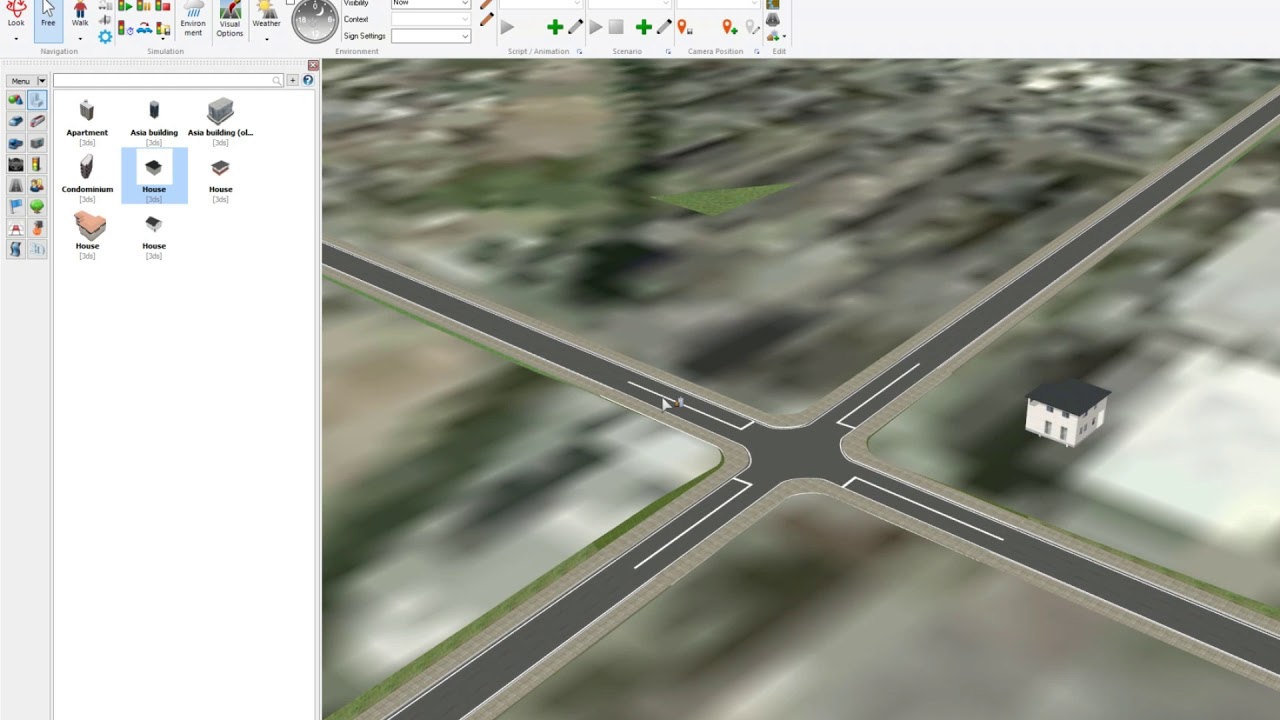The height and width of the screenshot is (720, 1280).
Task: Open the Sign Settings dropdown
Action: point(430,36)
